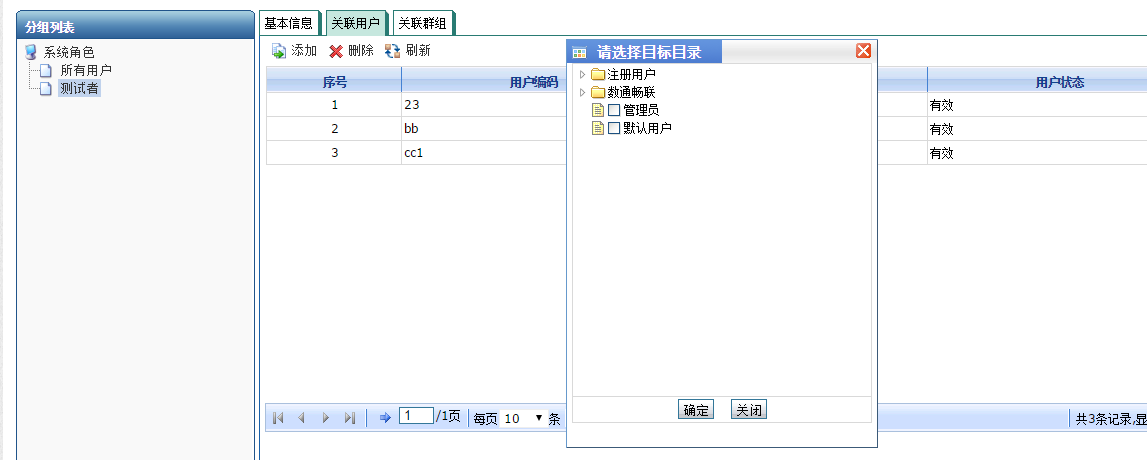Select 所有用户 in group tree
The height and width of the screenshot is (460, 1147).
click(86, 71)
